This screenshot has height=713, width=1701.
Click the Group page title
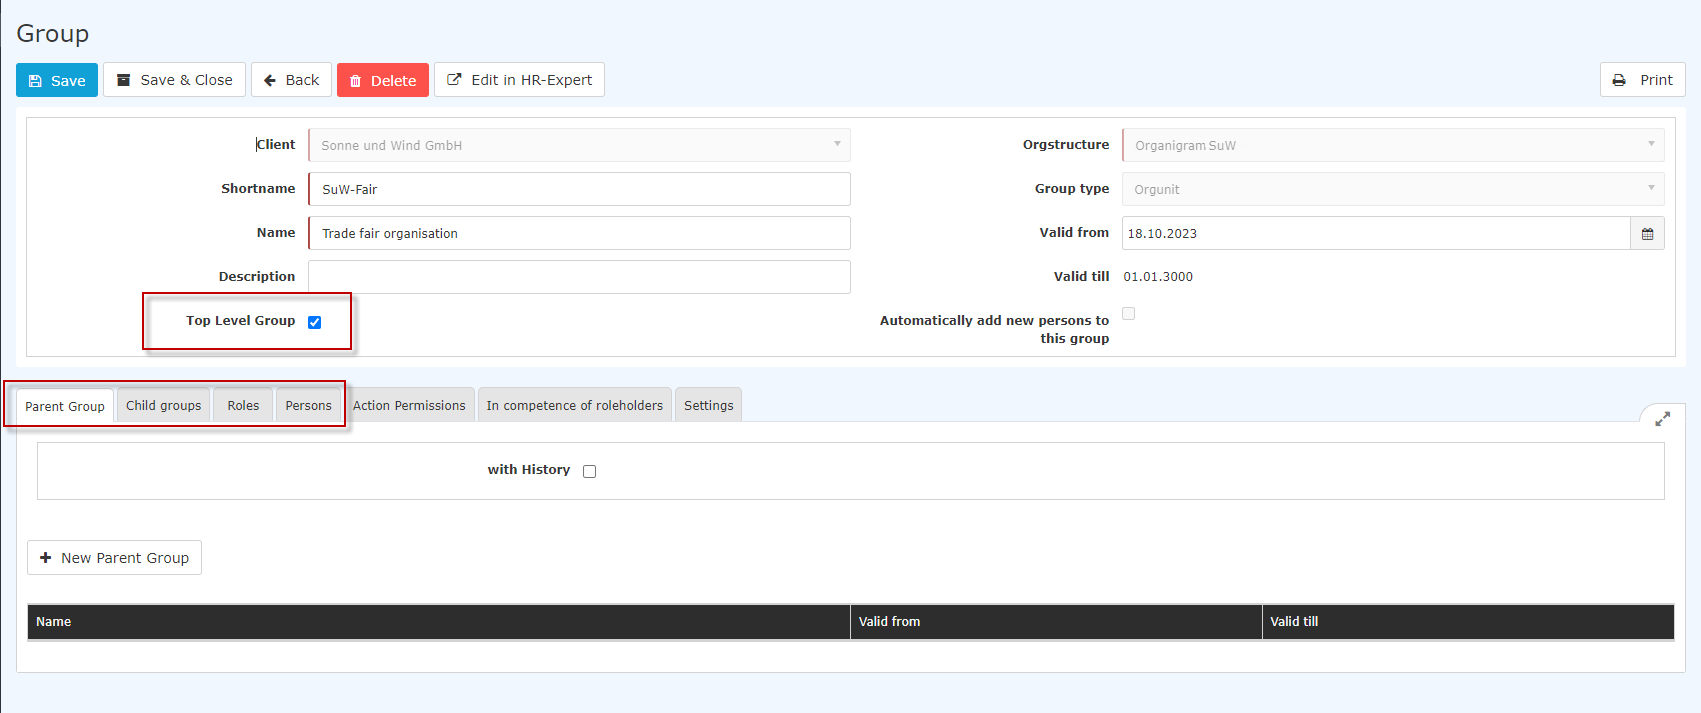(x=52, y=33)
